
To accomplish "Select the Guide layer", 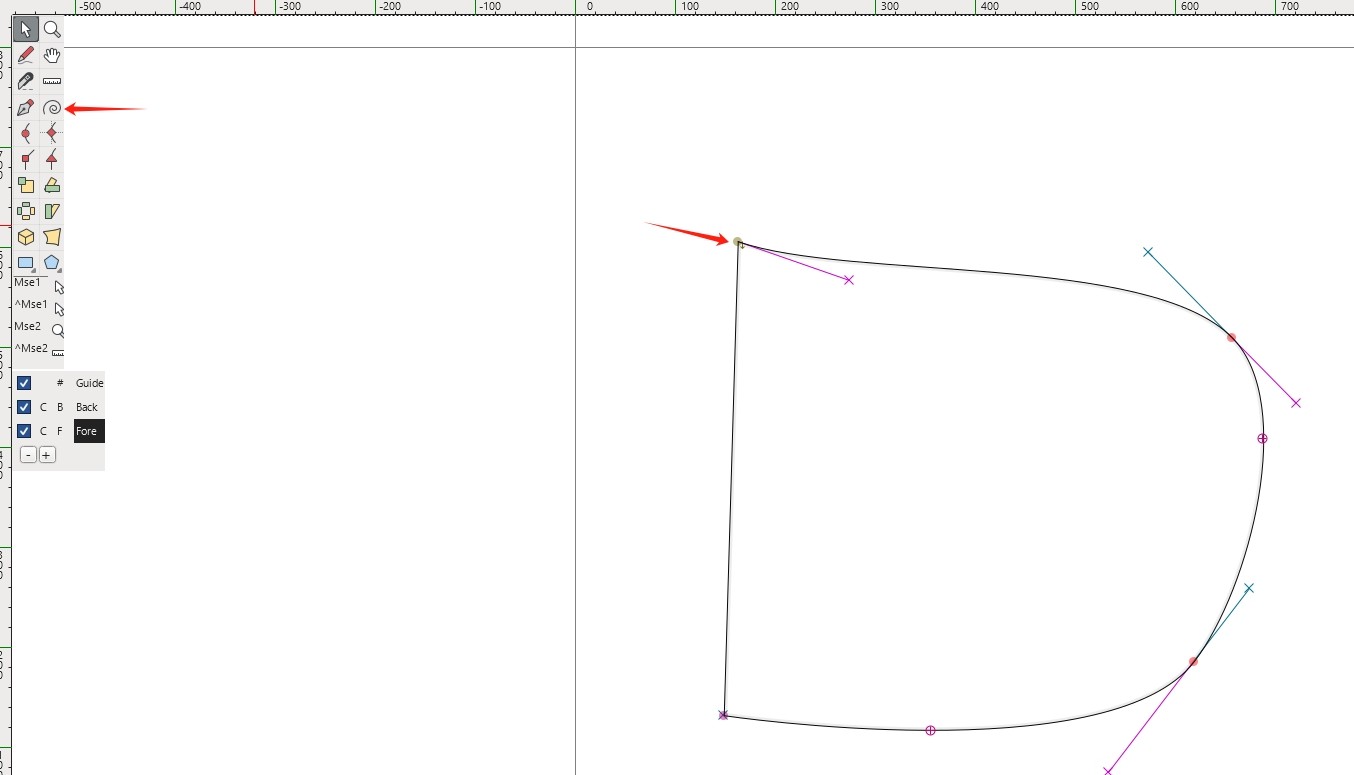I will (x=89, y=383).
